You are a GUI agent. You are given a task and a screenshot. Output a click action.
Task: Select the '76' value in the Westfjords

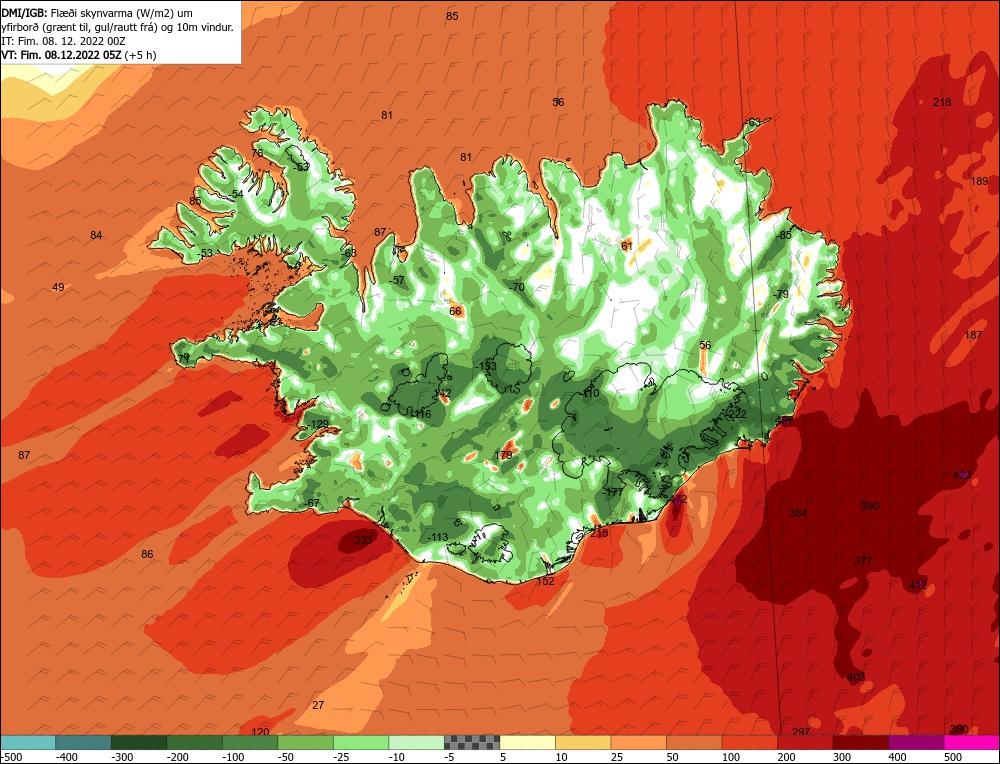point(257,153)
